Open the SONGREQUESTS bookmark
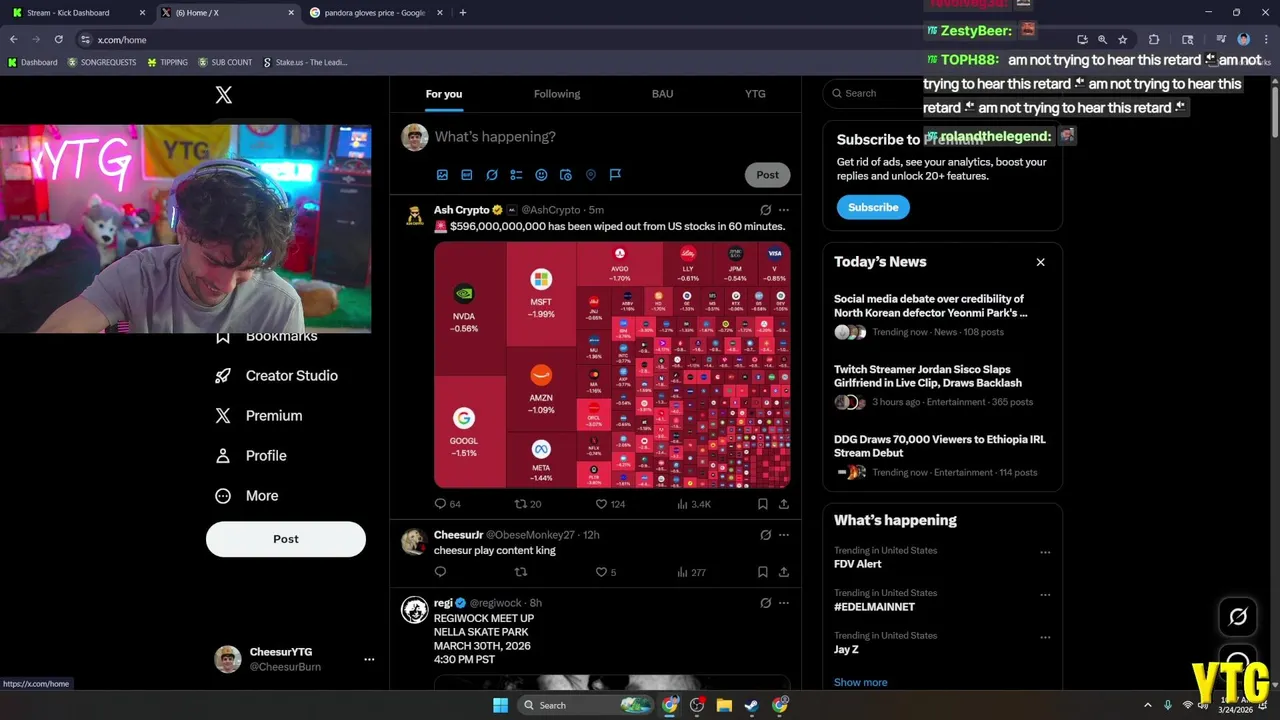The width and height of the screenshot is (1280, 720). [x=102, y=62]
